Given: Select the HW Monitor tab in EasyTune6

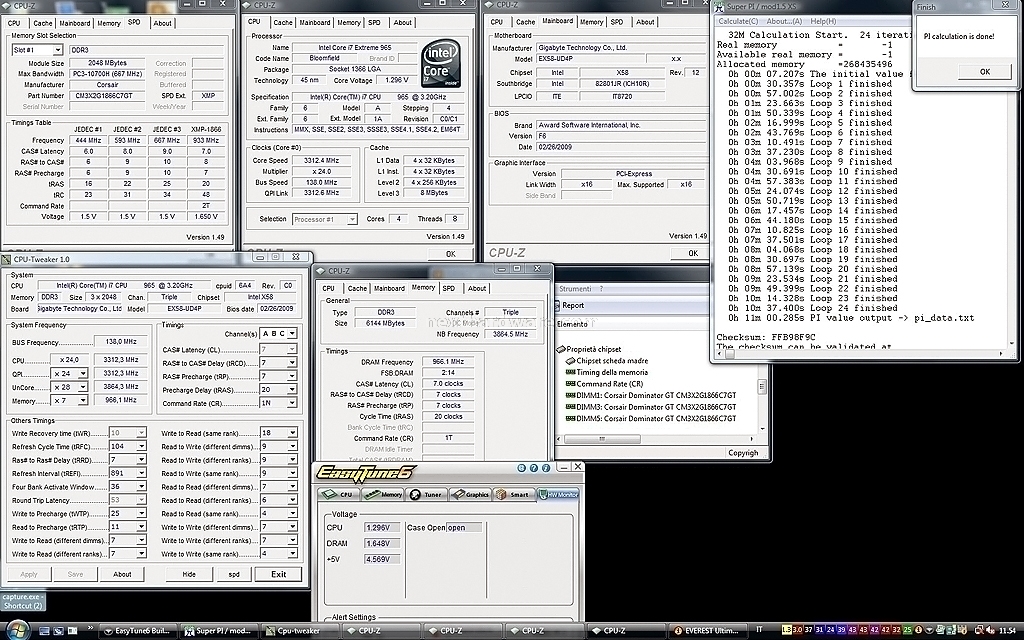Looking at the screenshot, I should coord(558,494).
